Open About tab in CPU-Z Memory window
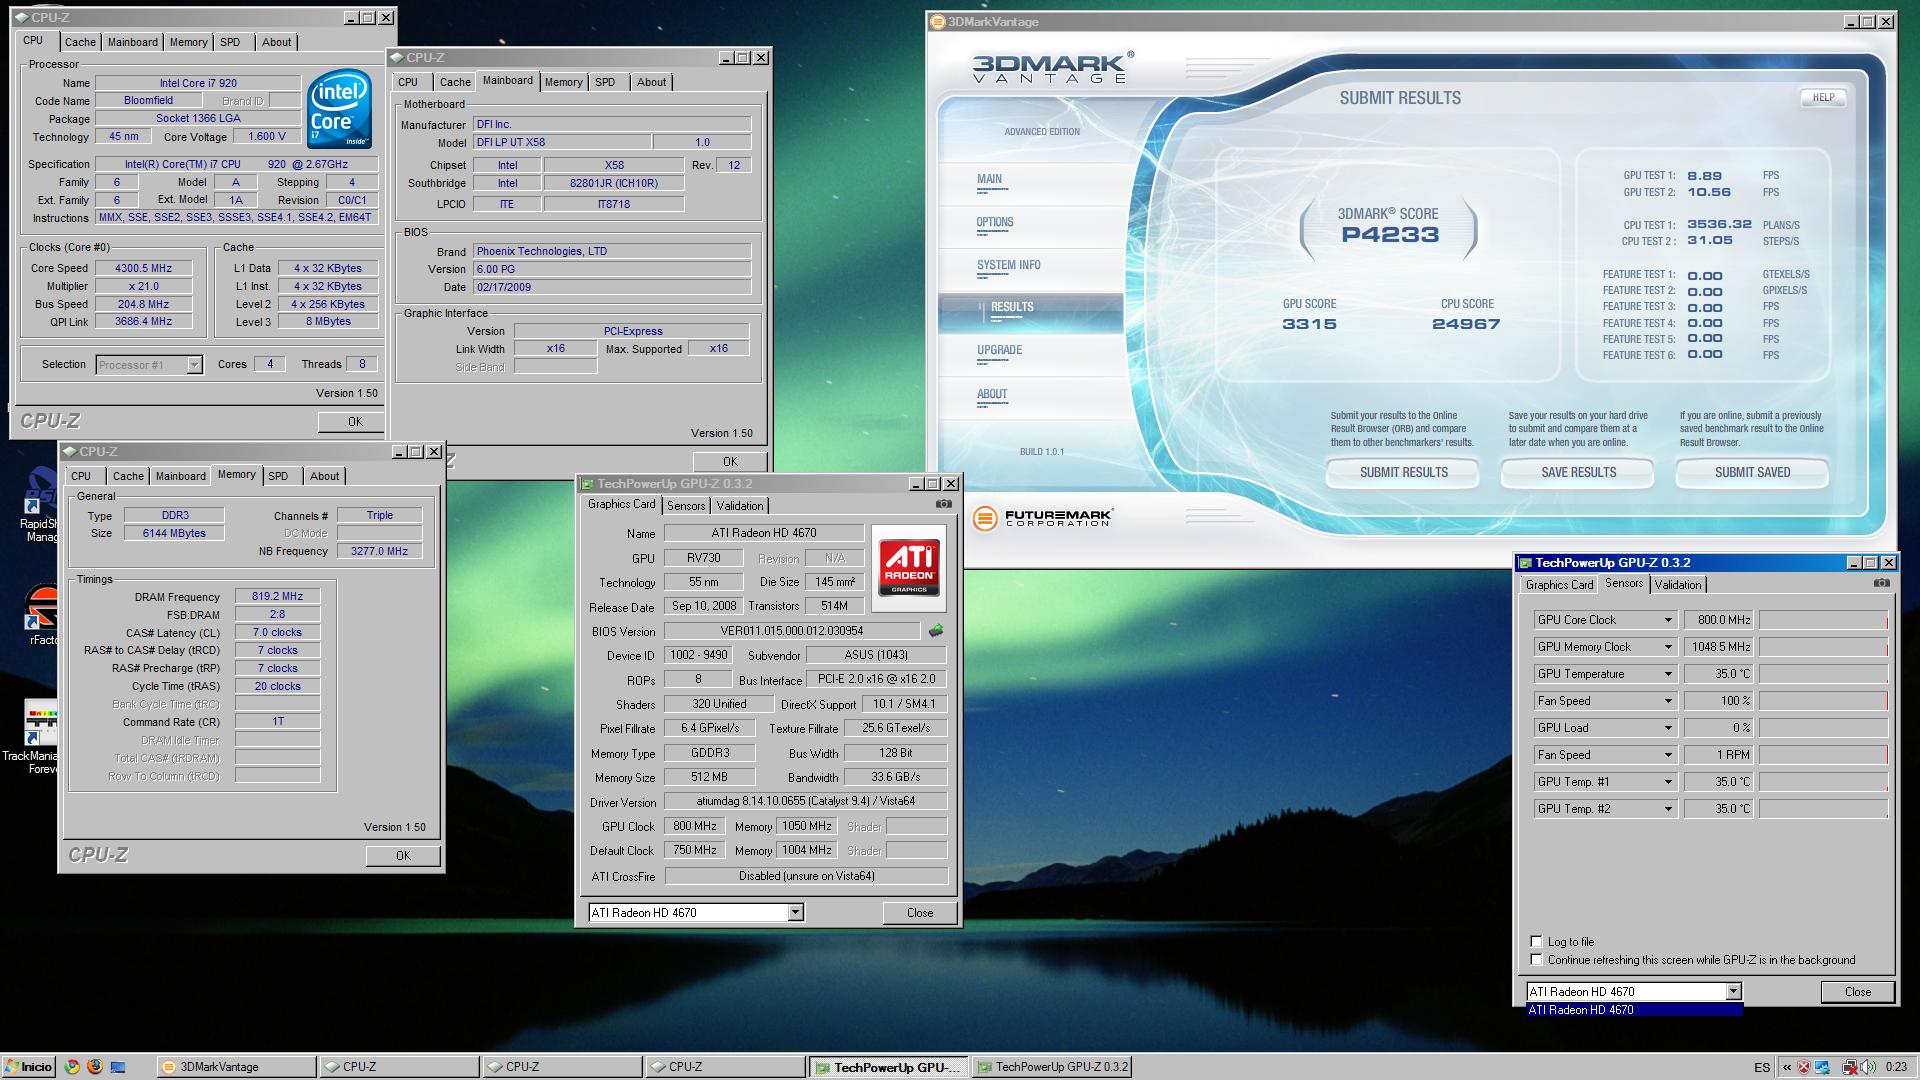 coord(324,476)
